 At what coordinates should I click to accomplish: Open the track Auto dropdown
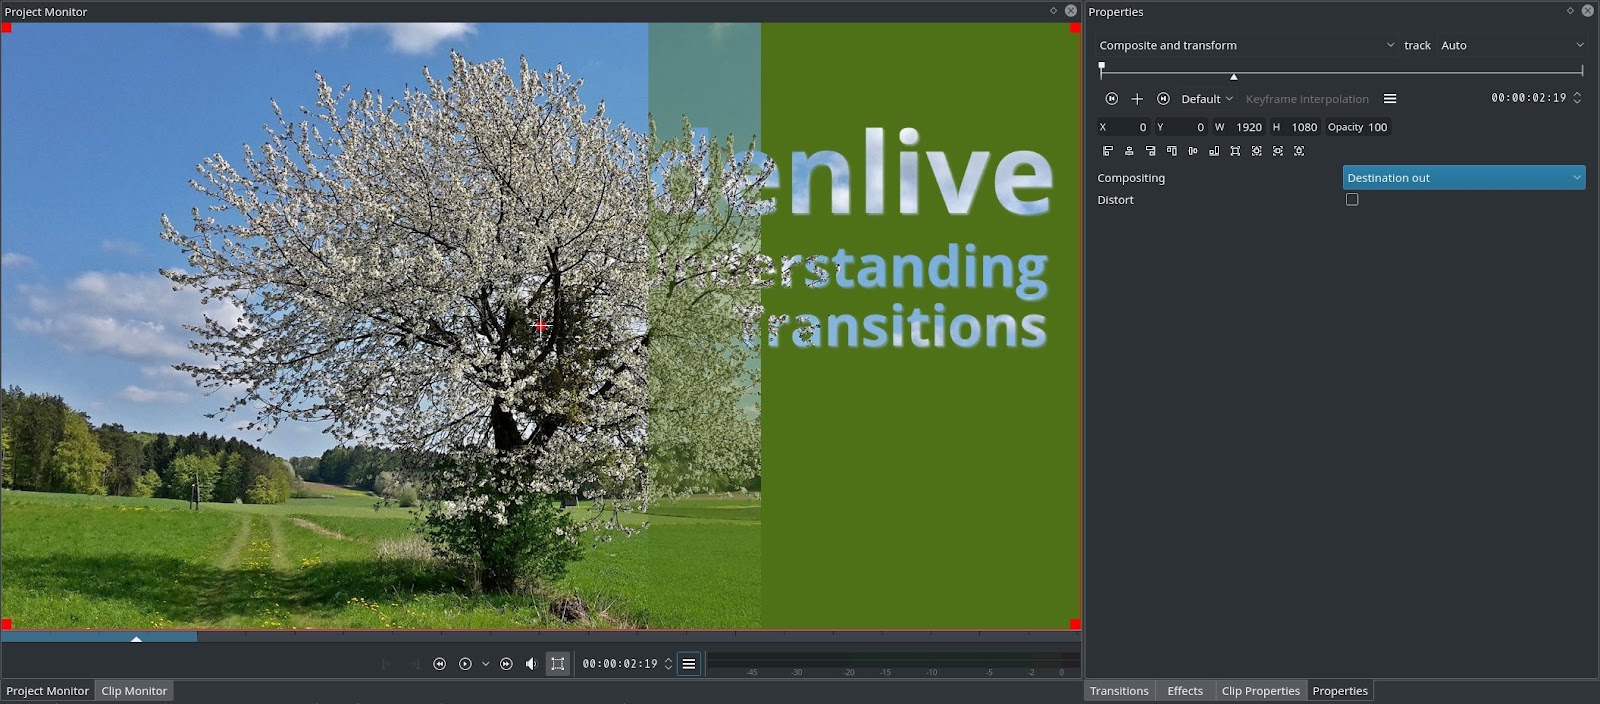(x=1511, y=45)
